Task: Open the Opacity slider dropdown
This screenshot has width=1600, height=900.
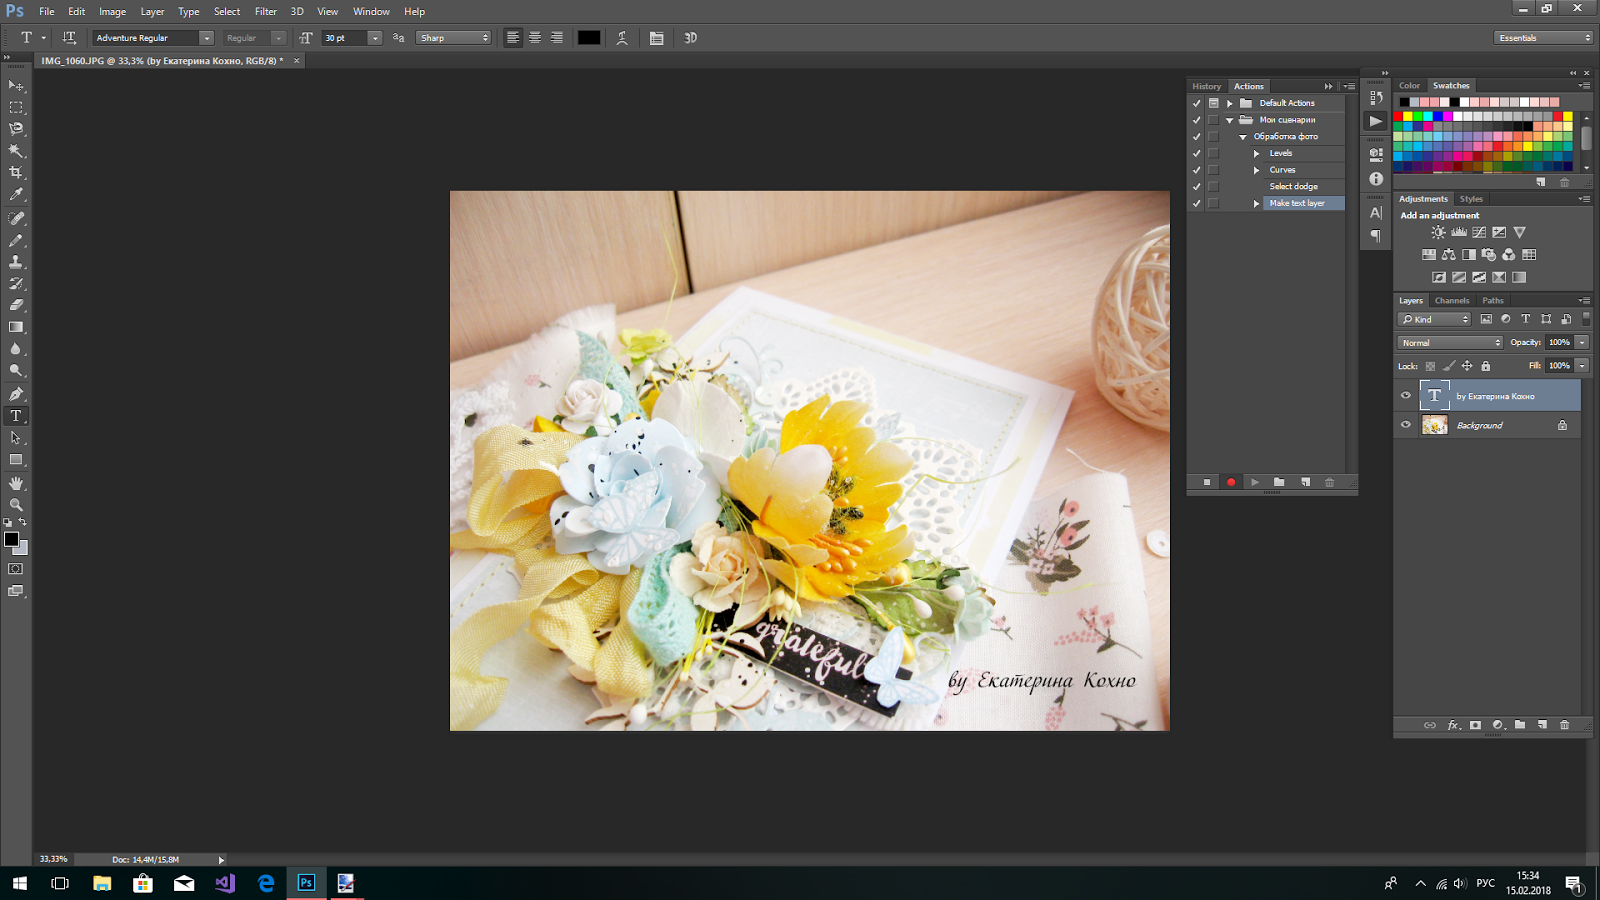Action: pyautogui.click(x=1582, y=343)
